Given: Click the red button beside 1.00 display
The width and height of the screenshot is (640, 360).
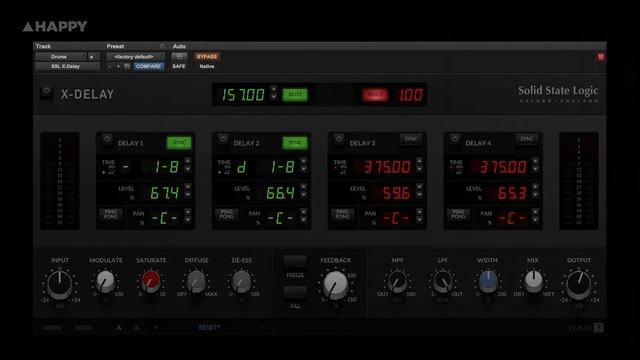Looking at the screenshot, I should click(375, 95).
